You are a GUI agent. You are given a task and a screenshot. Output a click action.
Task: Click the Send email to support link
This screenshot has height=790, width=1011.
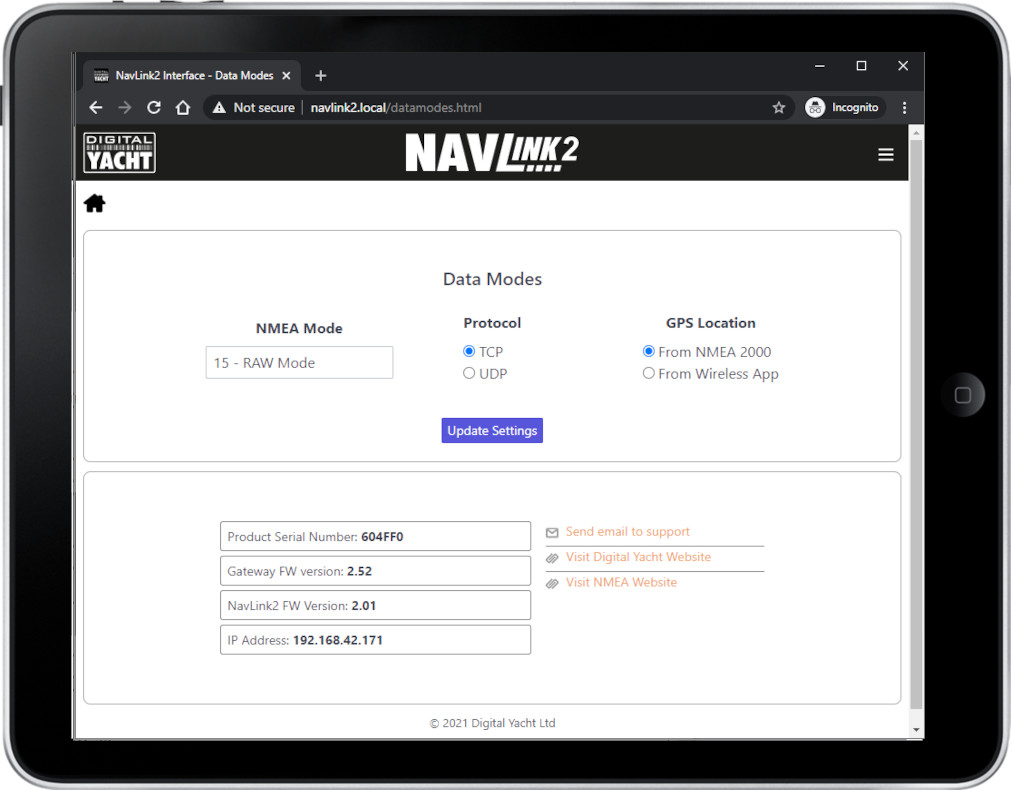(627, 532)
